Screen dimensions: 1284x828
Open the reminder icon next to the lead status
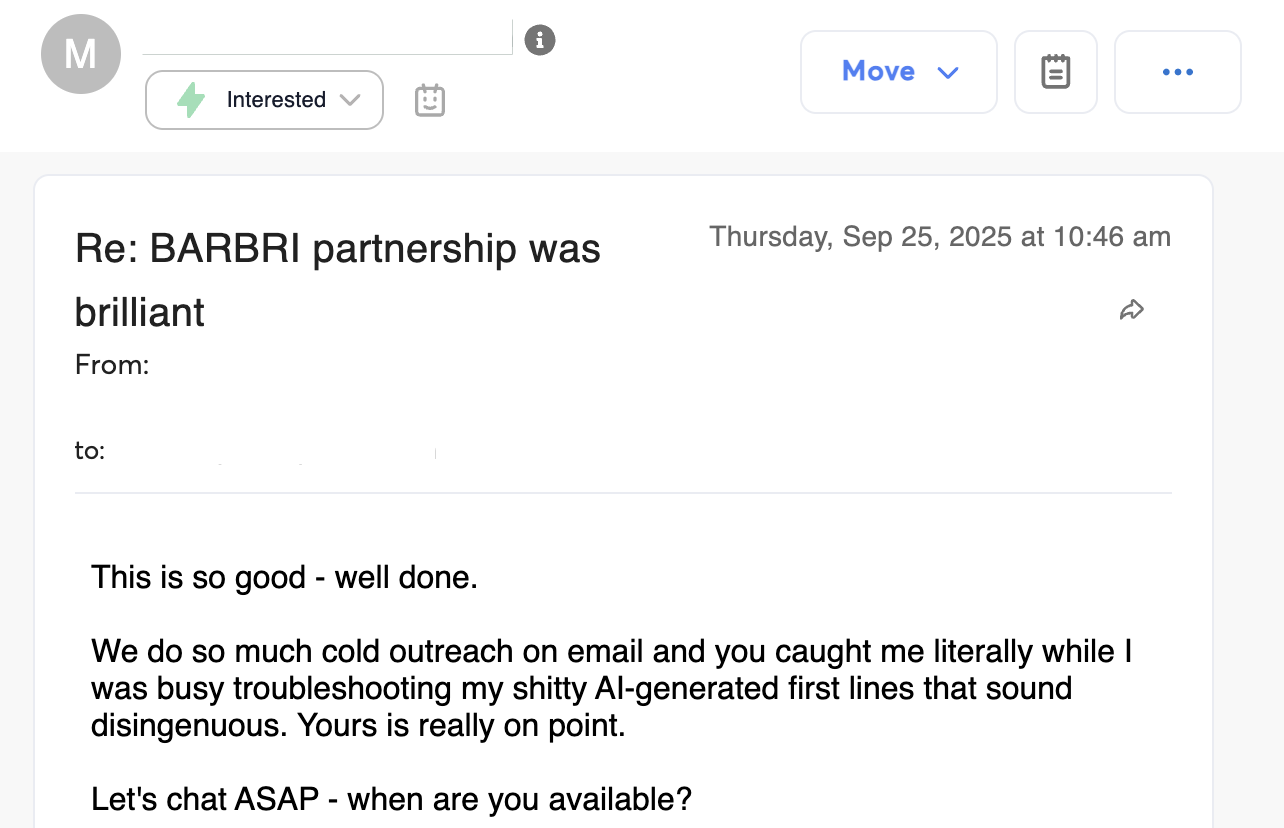[x=430, y=100]
